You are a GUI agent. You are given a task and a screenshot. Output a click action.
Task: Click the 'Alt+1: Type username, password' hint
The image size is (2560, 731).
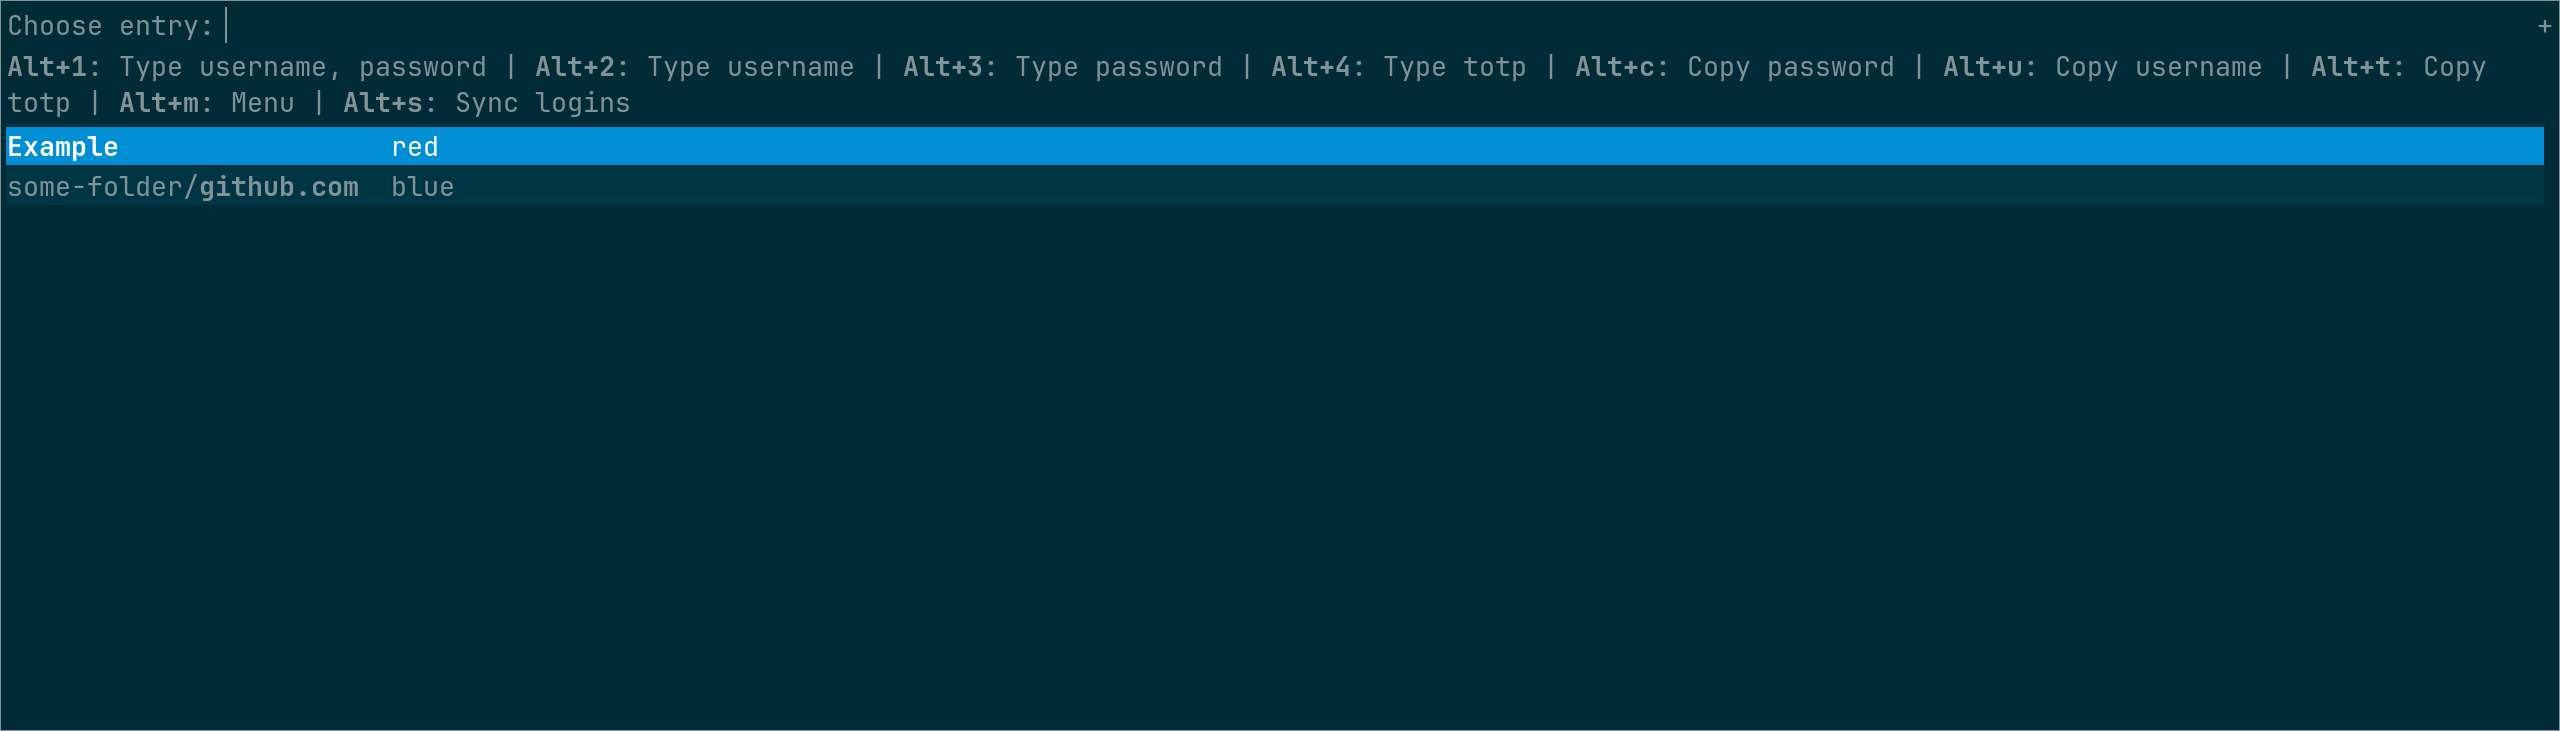tap(247, 67)
